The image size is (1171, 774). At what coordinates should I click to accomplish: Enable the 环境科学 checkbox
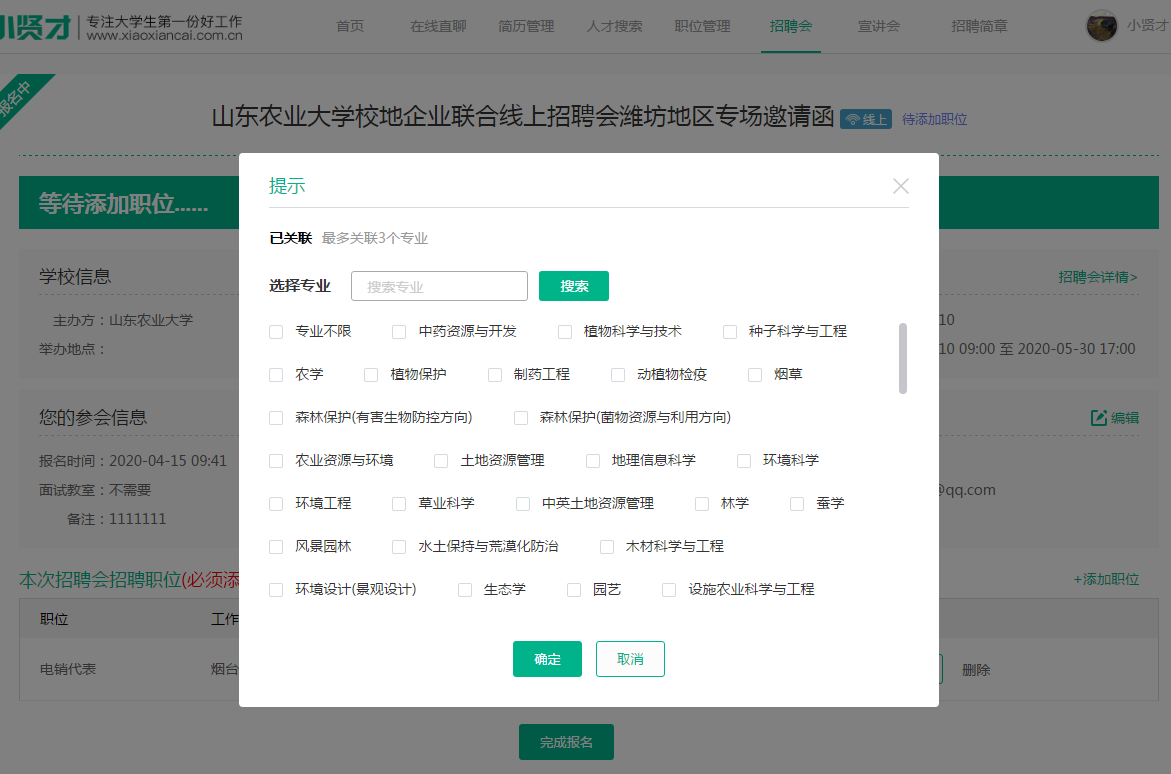click(744, 460)
